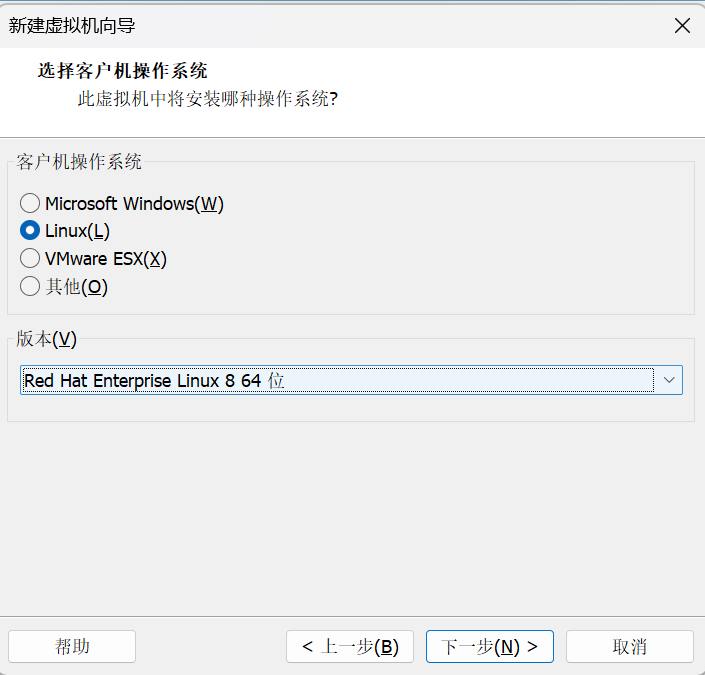Click the VMware ESX(X) label text
705x675 pixels.
[106, 259]
